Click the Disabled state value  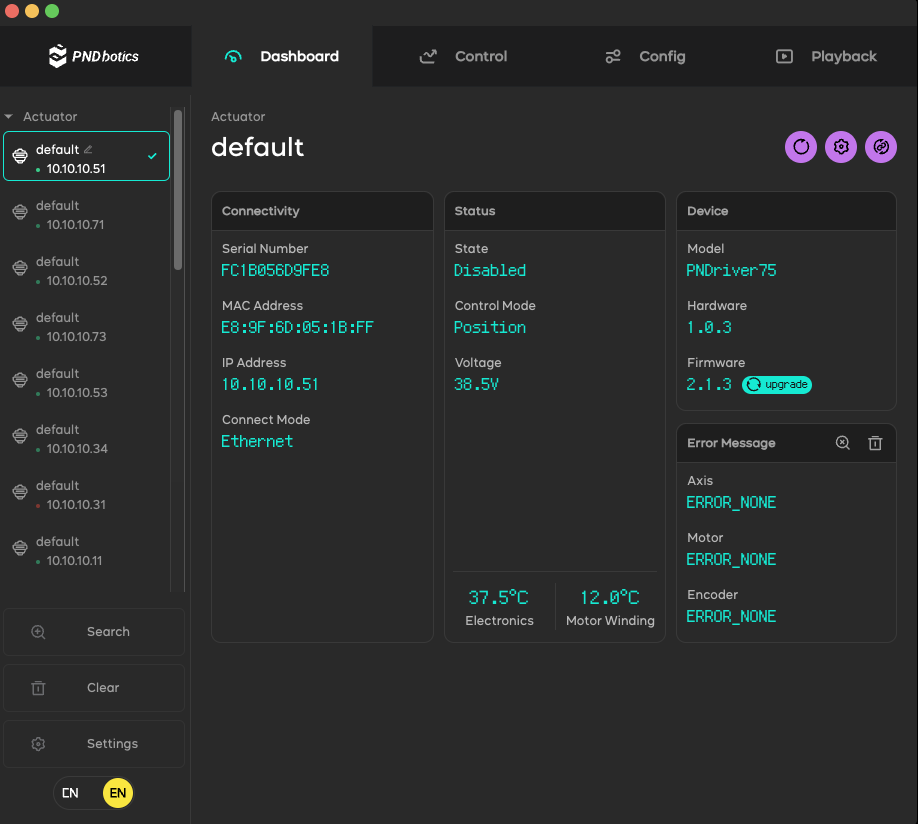490,271
